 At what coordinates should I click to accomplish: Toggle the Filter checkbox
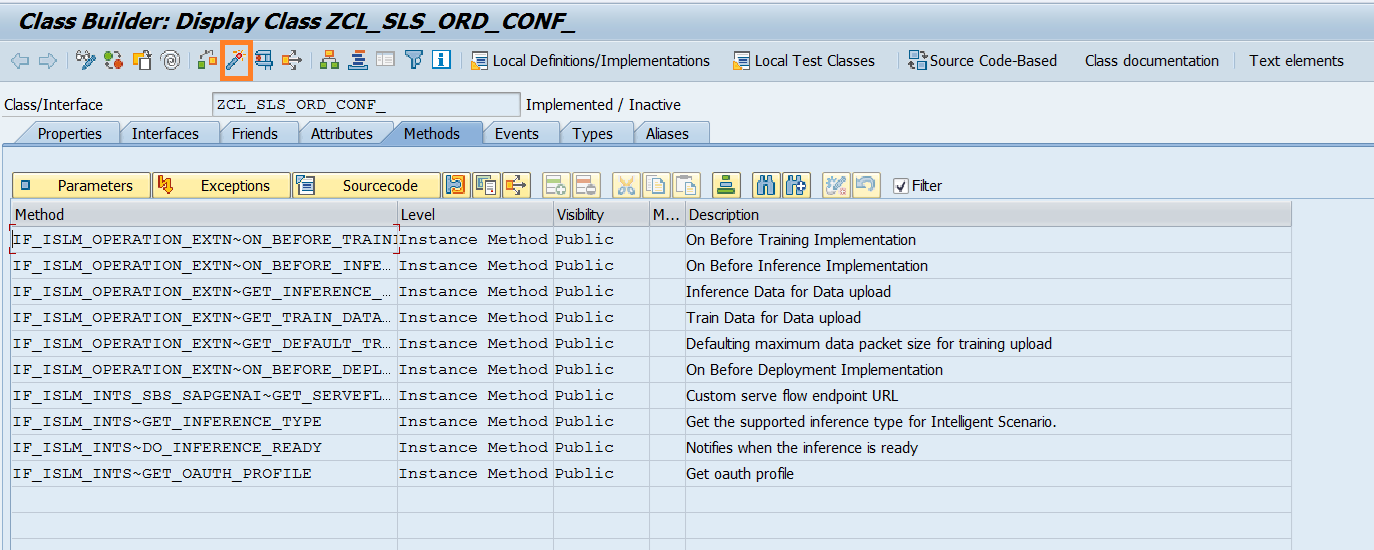point(901,186)
